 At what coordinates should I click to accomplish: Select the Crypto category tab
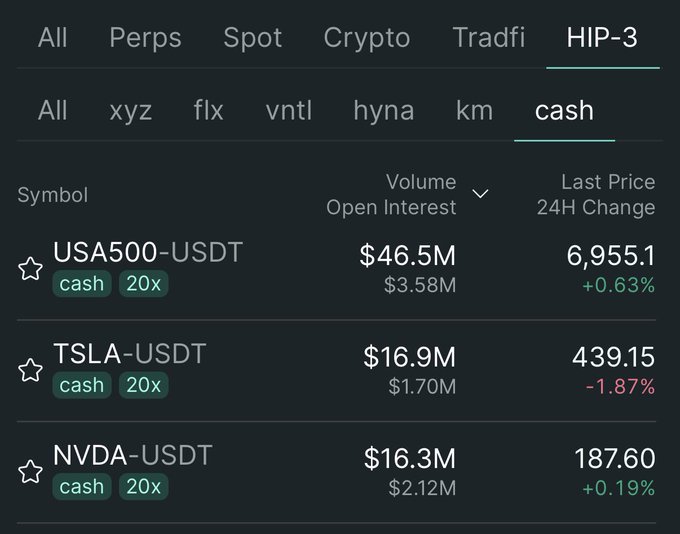click(x=367, y=38)
